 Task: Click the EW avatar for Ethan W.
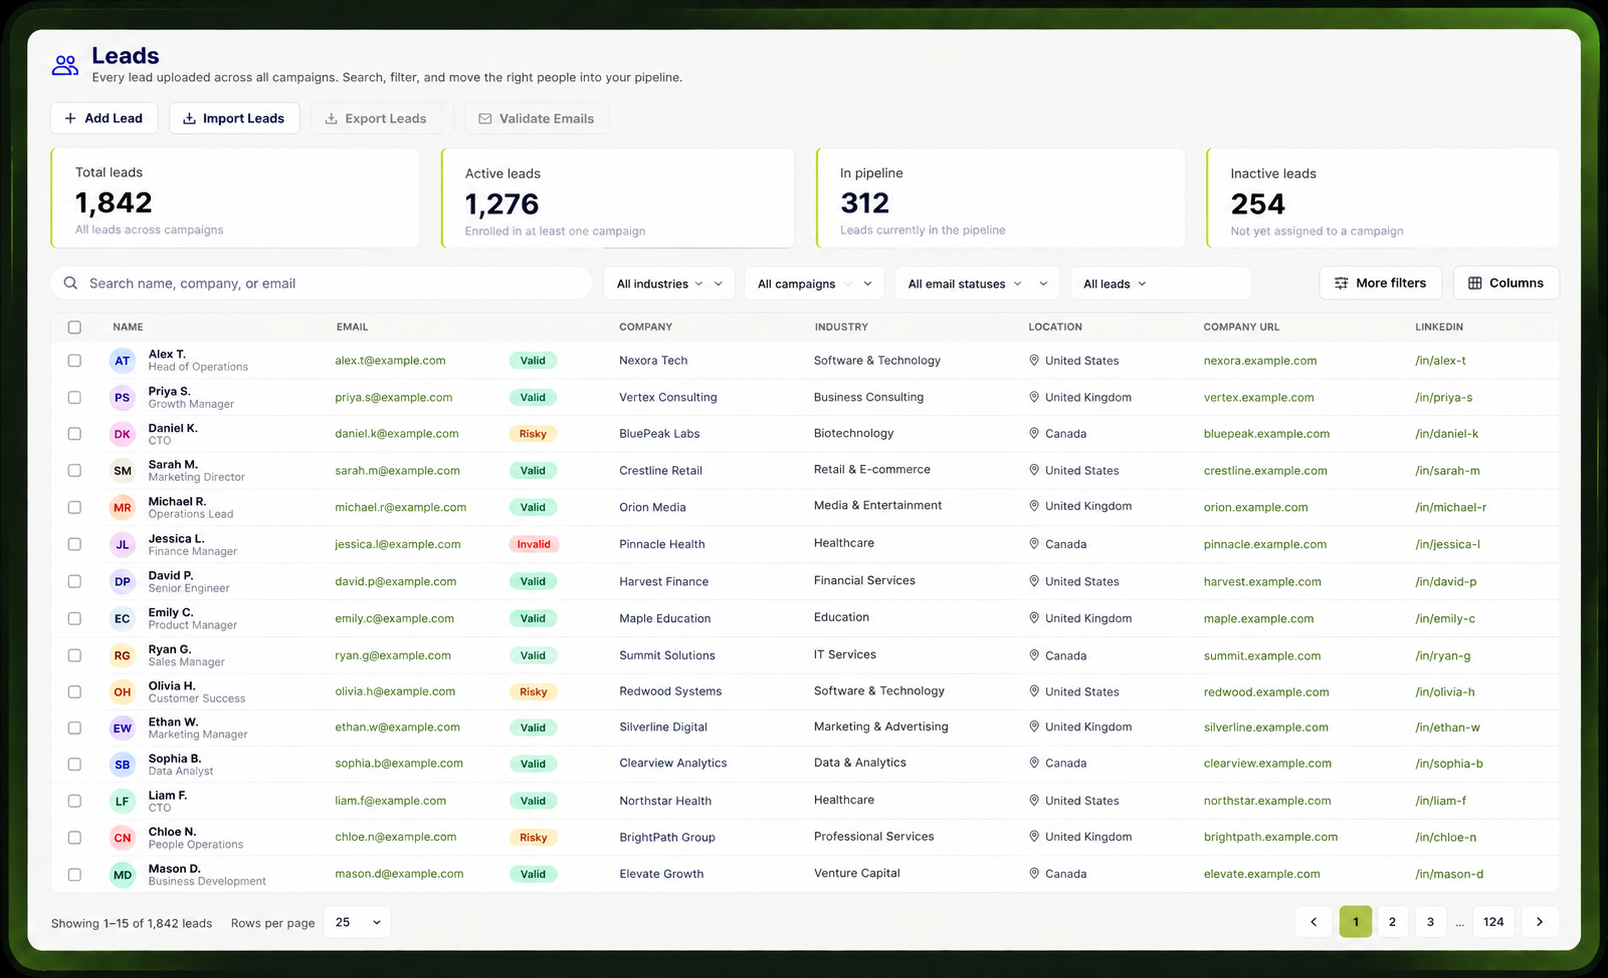point(122,729)
